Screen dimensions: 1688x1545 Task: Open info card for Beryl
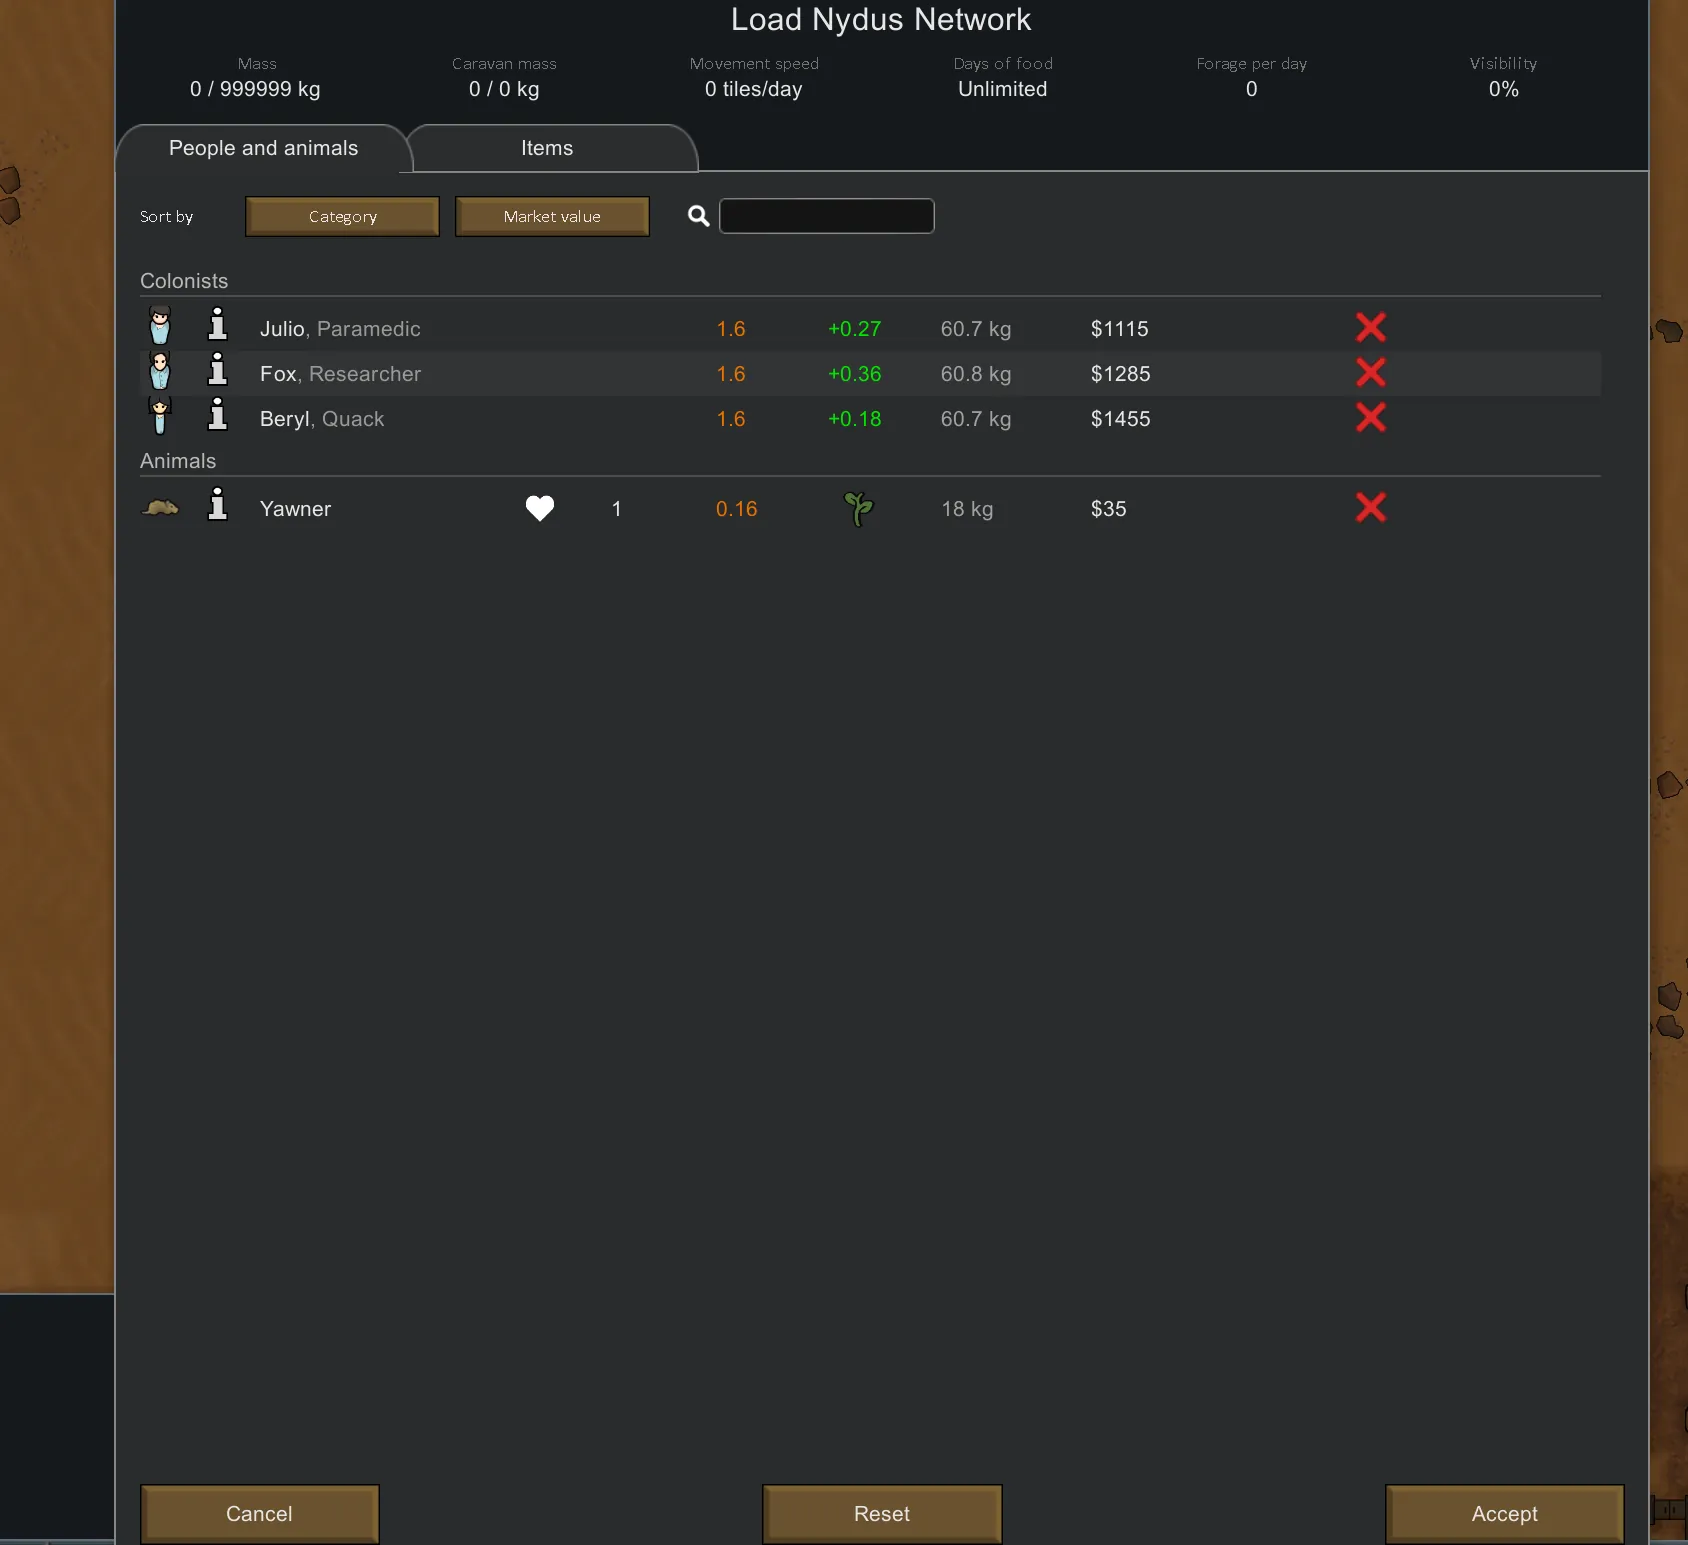(x=217, y=416)
